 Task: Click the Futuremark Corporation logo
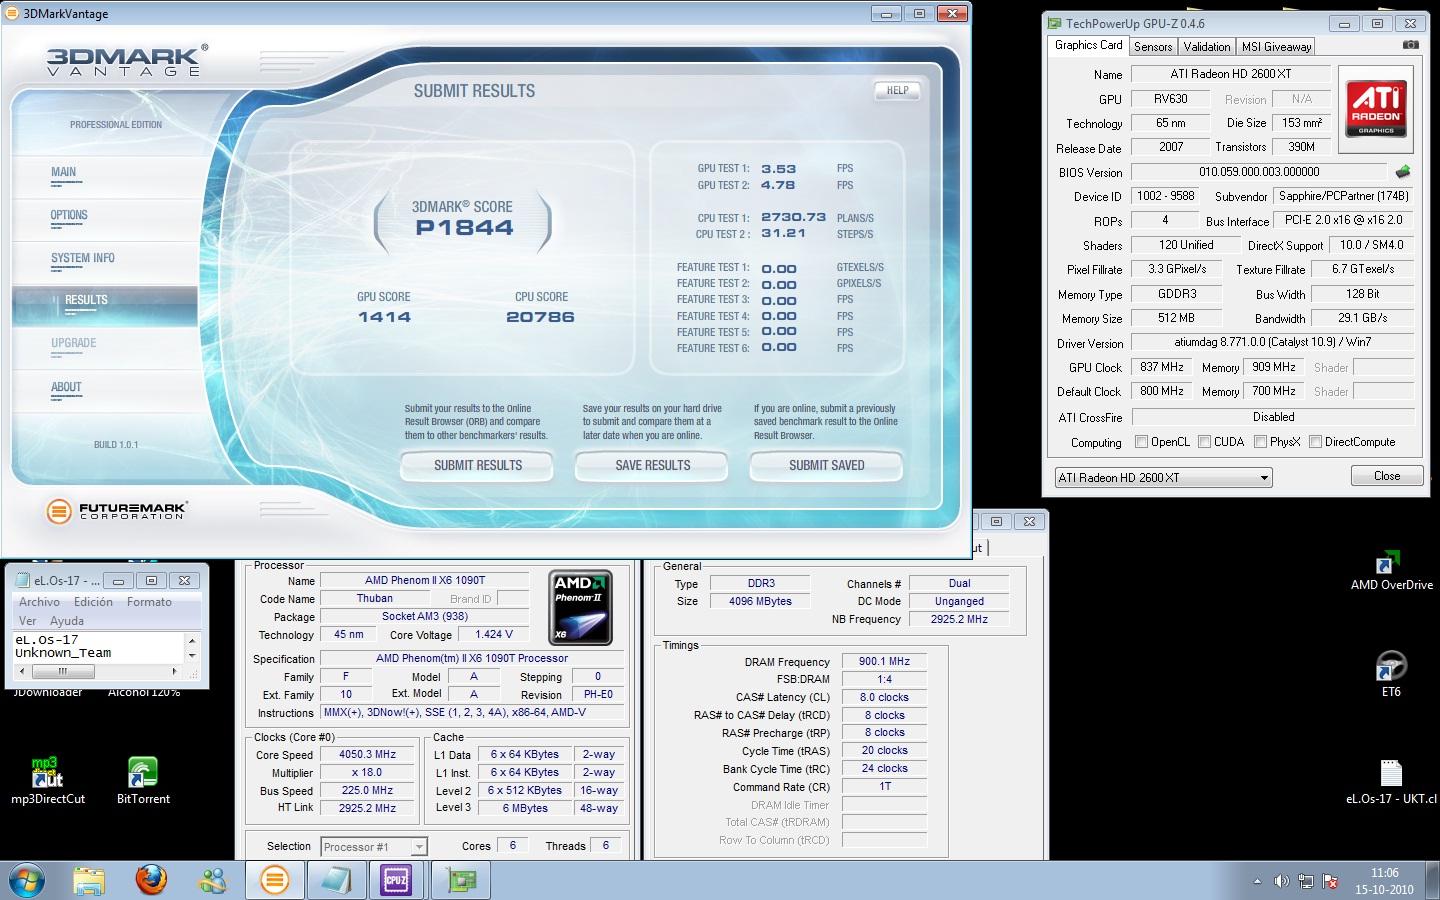pos(116,511)
